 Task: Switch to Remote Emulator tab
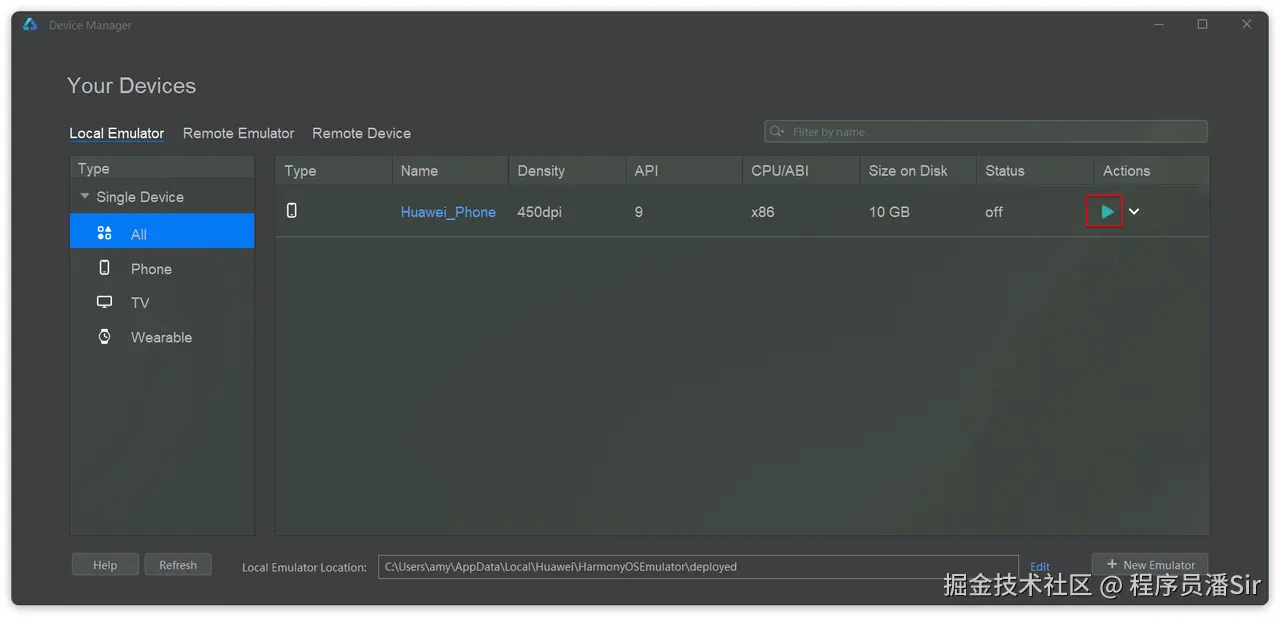pyautogui.click(x=238, y=133)
